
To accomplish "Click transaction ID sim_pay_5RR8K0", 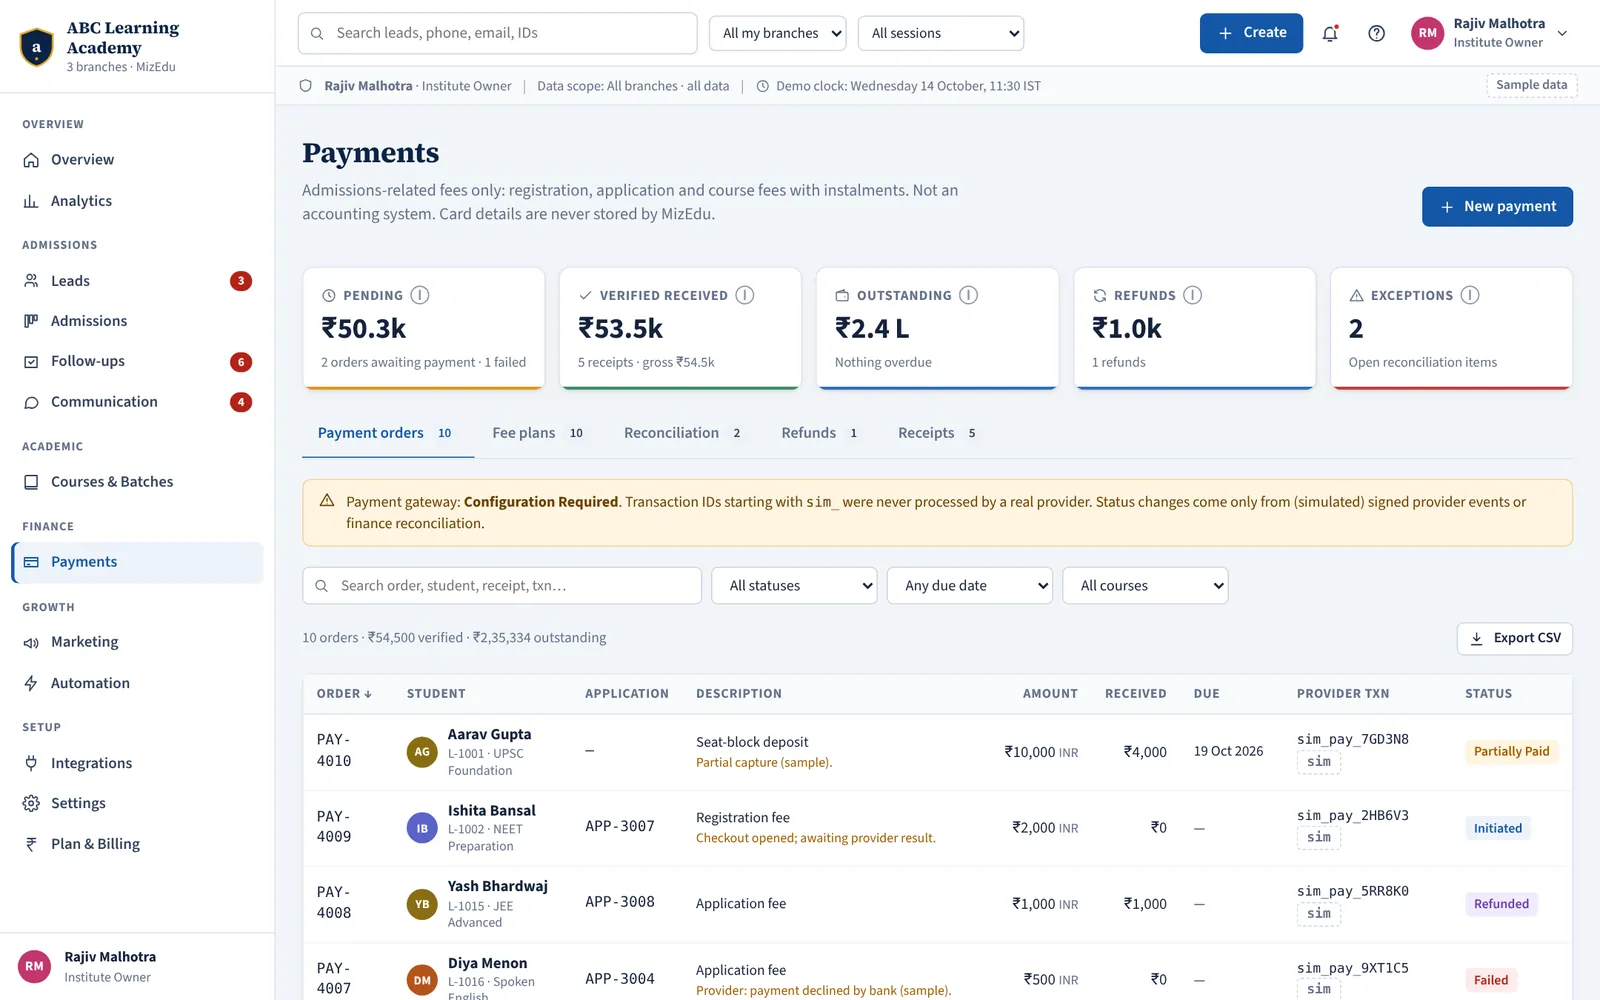I will (x=1352, y=891).
